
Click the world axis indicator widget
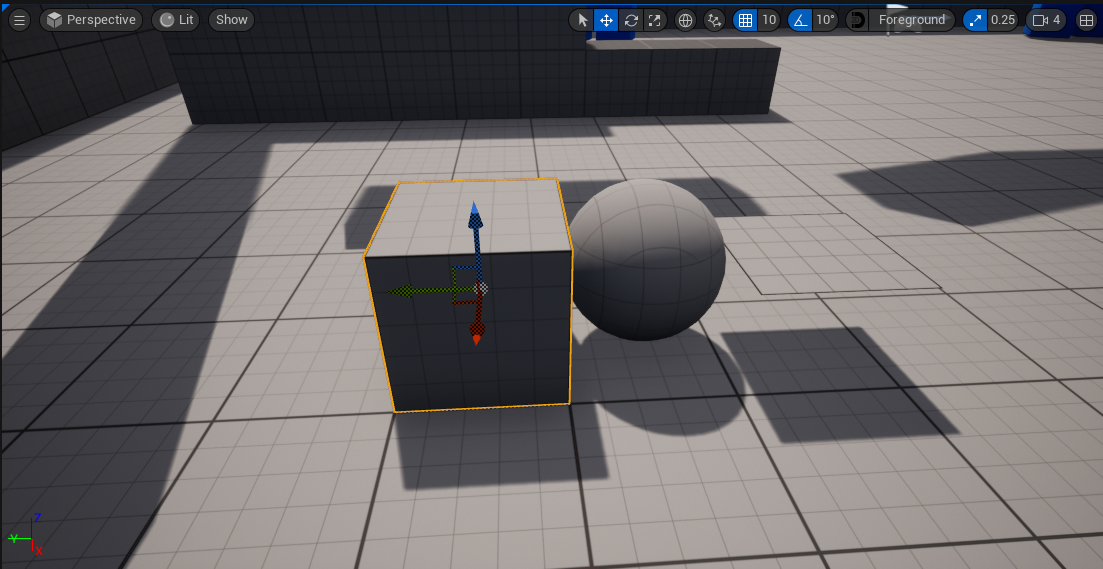(x=28, y=535)
